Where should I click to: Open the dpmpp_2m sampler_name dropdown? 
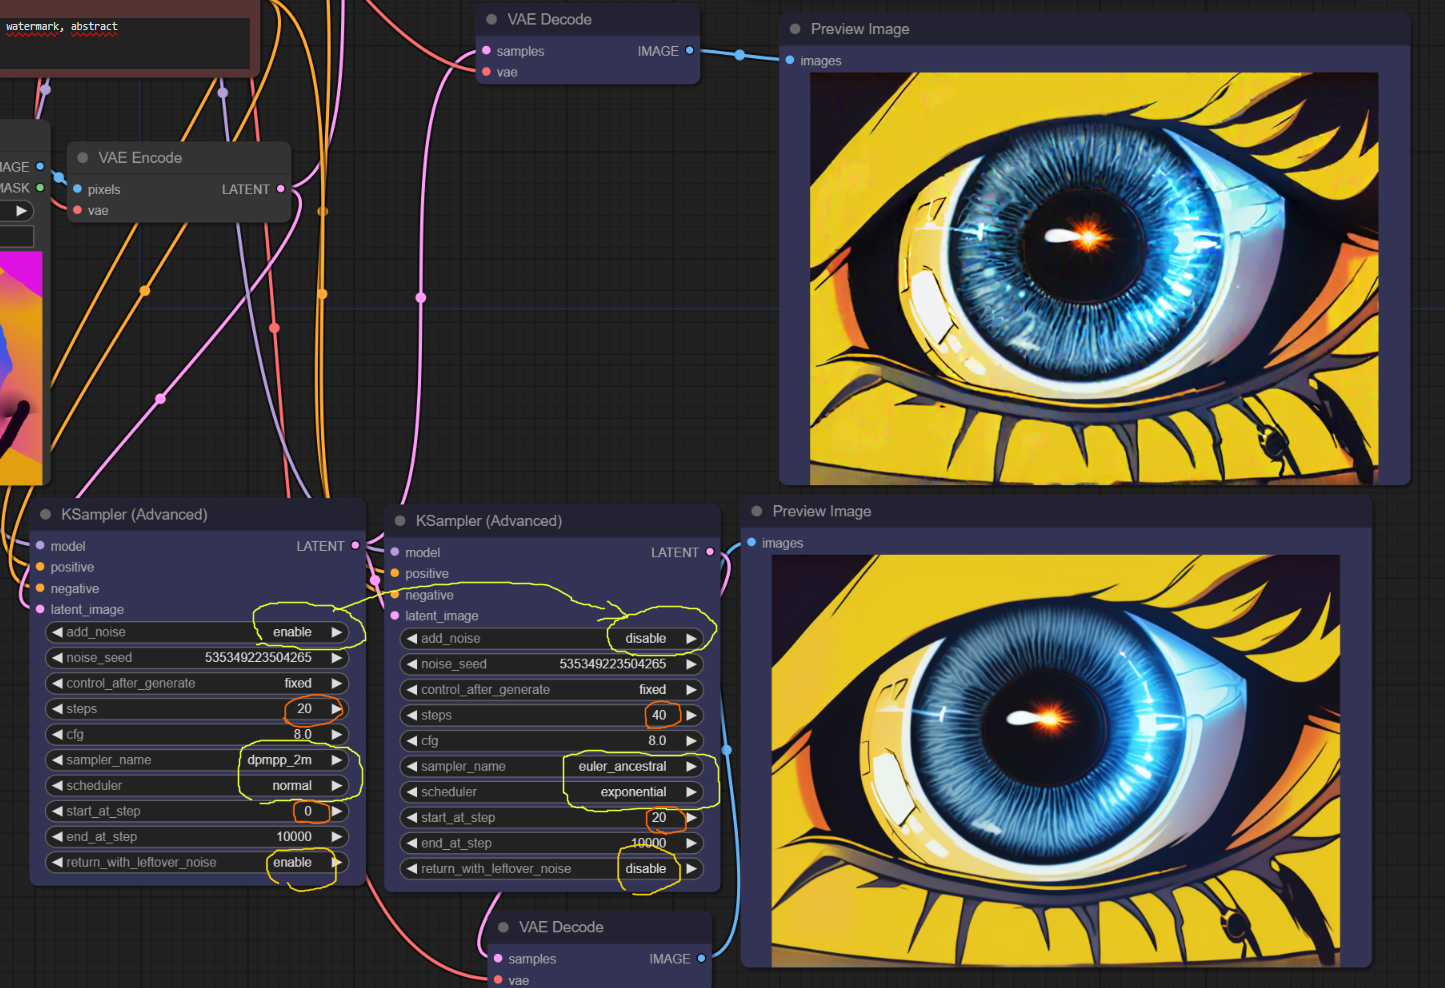pos(197,760)
